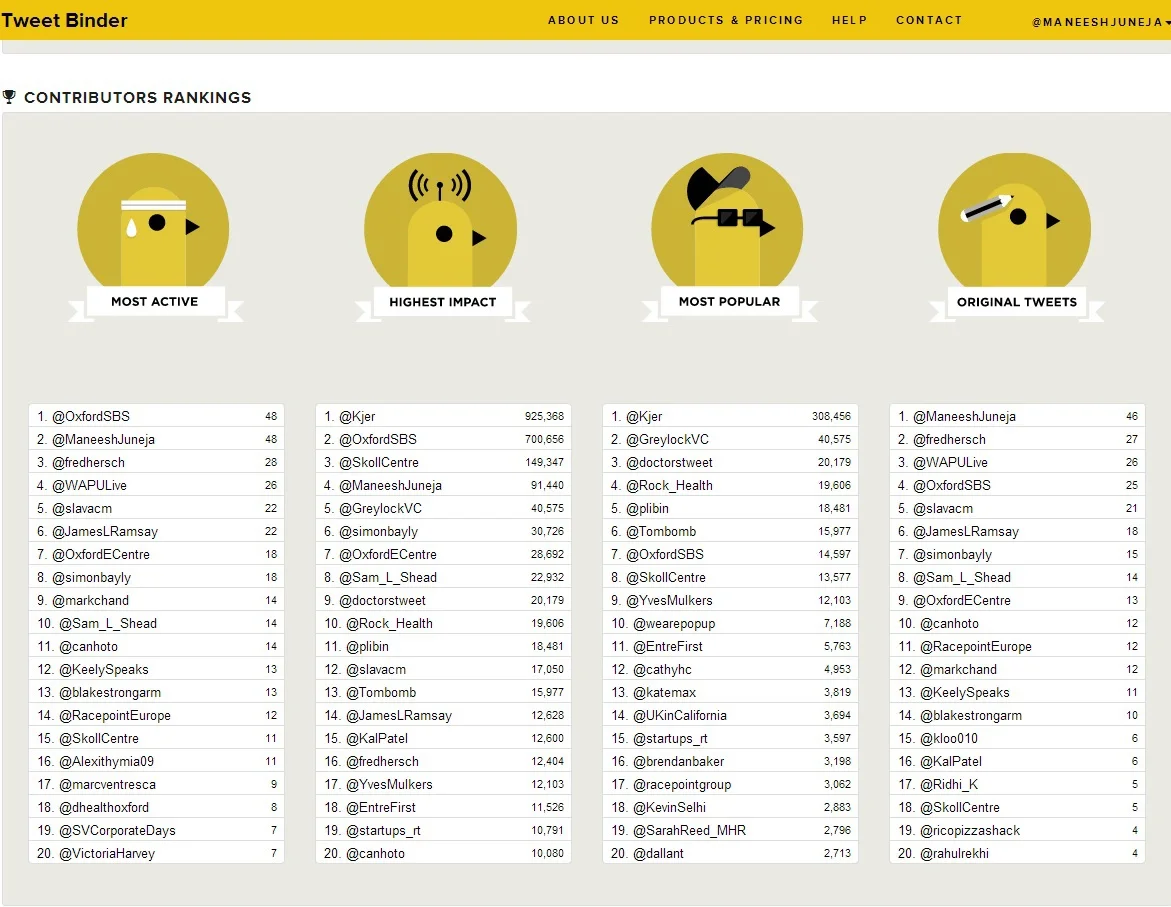Open the @MANEESHJUNEJA account dropdown
Image resolution: width=1171 pixels, height=907 pixels.
(1101, 22)
